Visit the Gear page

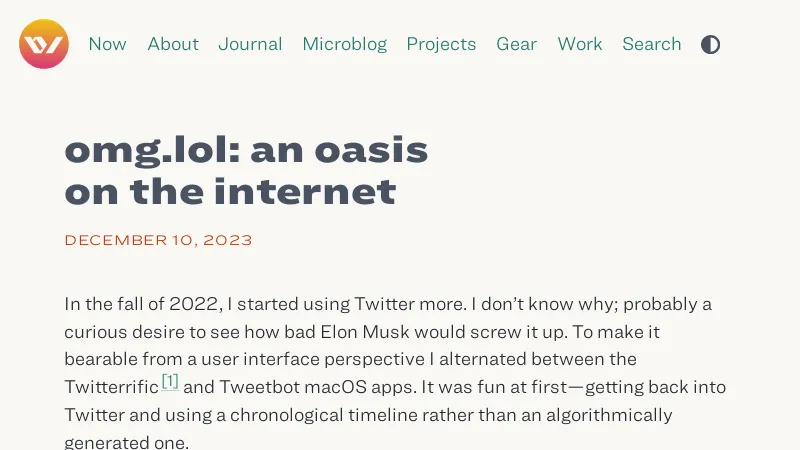pyautogui.click(x=517, y=44)
